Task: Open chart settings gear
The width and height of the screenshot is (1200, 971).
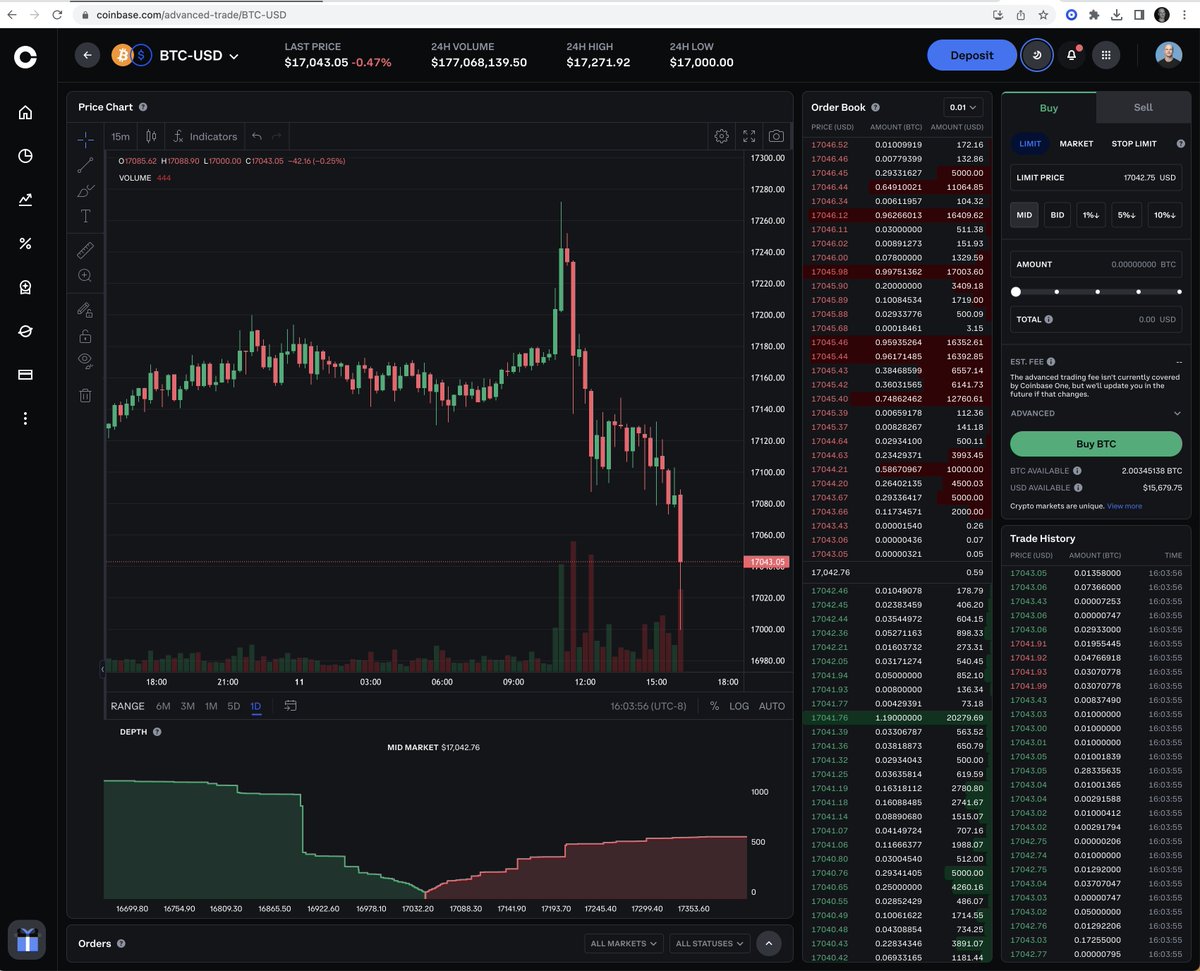Action: pos(721,136)
